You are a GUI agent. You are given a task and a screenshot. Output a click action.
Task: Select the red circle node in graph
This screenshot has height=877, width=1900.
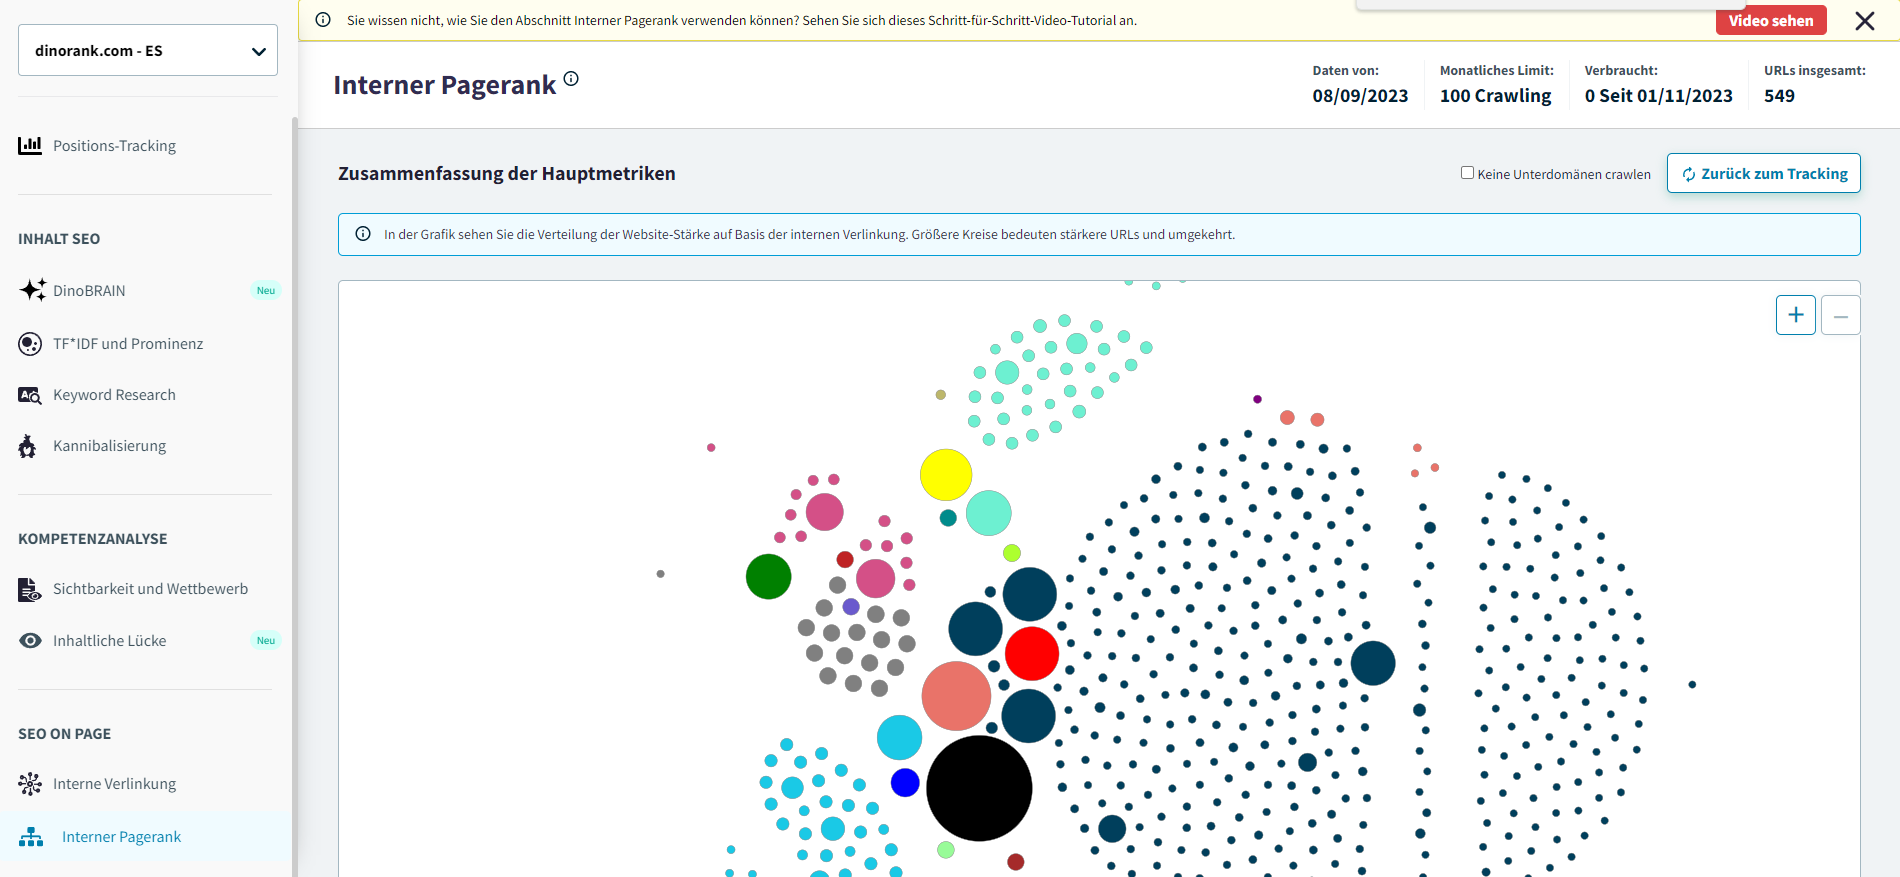click(x=1031, y=654)
